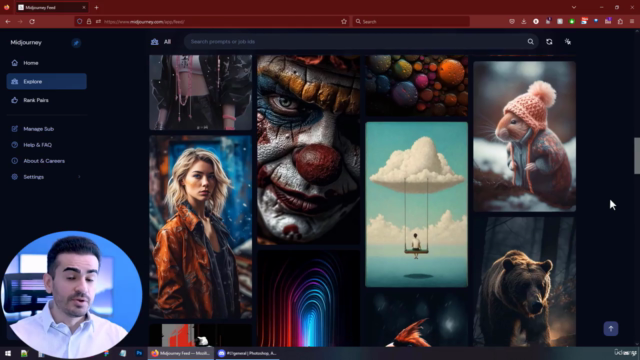This screenshot has width=640, height=360.
Task: Click the scroll-to-top arrow button
Action: tap(611, 329)
